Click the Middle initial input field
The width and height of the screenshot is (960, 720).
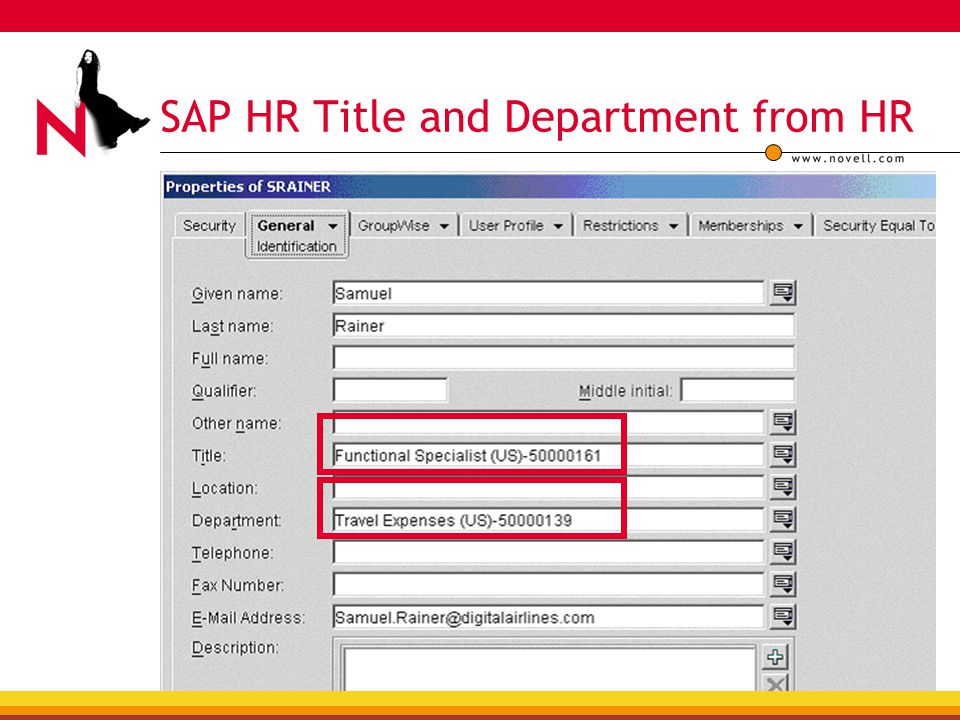(x=738, y=390)
